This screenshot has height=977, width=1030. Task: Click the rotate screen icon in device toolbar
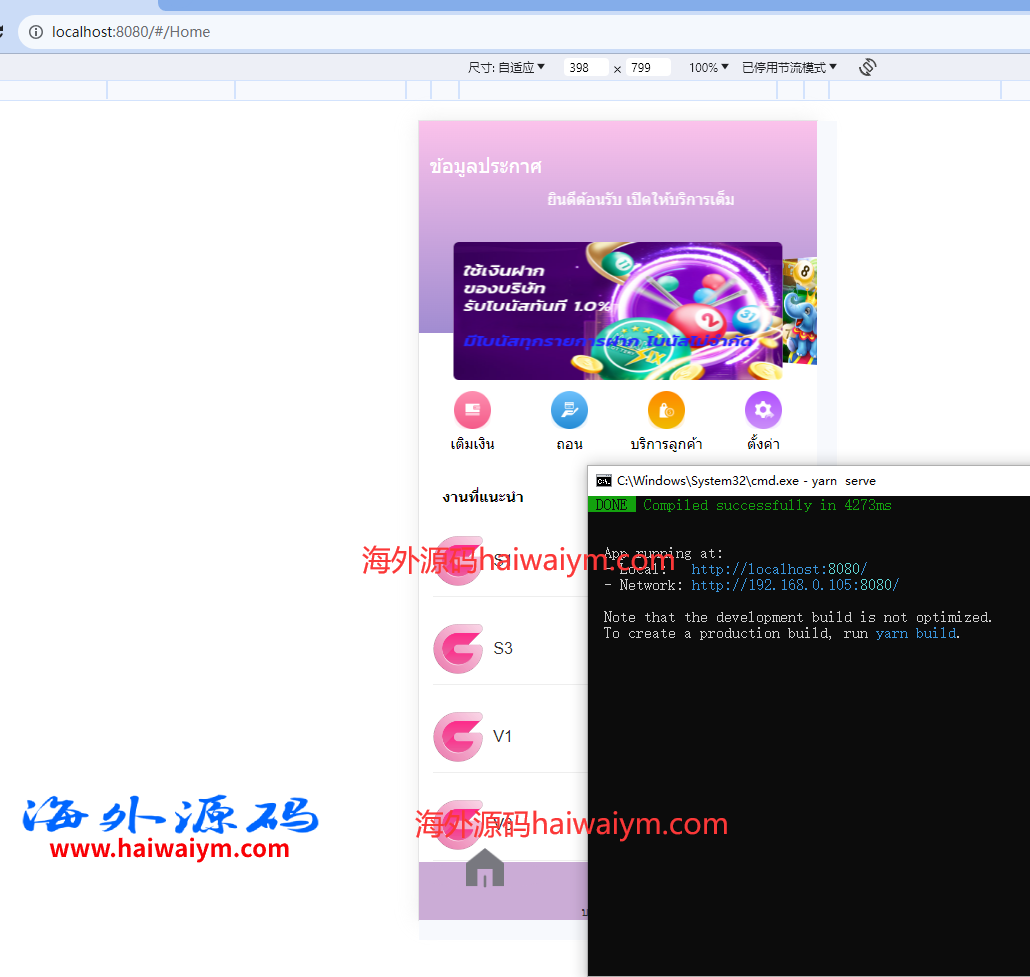pyautogui.click(x=867, y=67)
